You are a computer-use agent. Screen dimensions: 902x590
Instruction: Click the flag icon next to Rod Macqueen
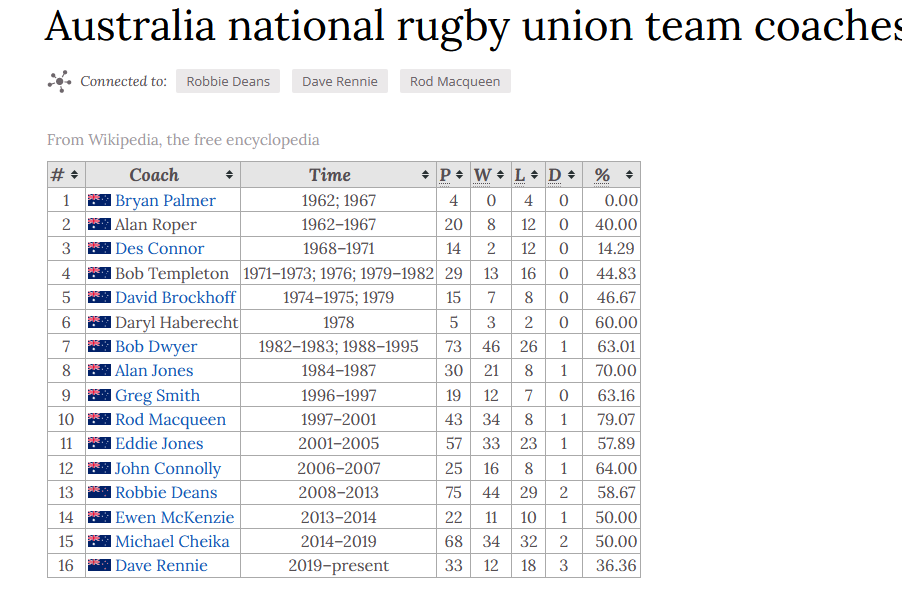click(99, 419)
